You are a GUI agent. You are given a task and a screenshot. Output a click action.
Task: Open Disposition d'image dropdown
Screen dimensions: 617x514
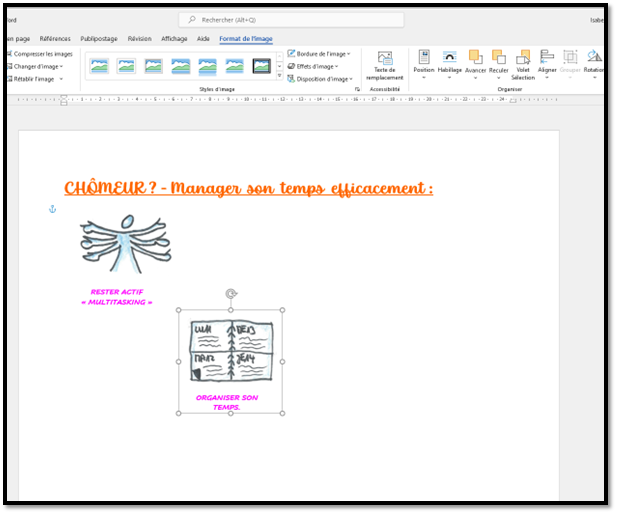pyautogui.click(x=320, y=79)
